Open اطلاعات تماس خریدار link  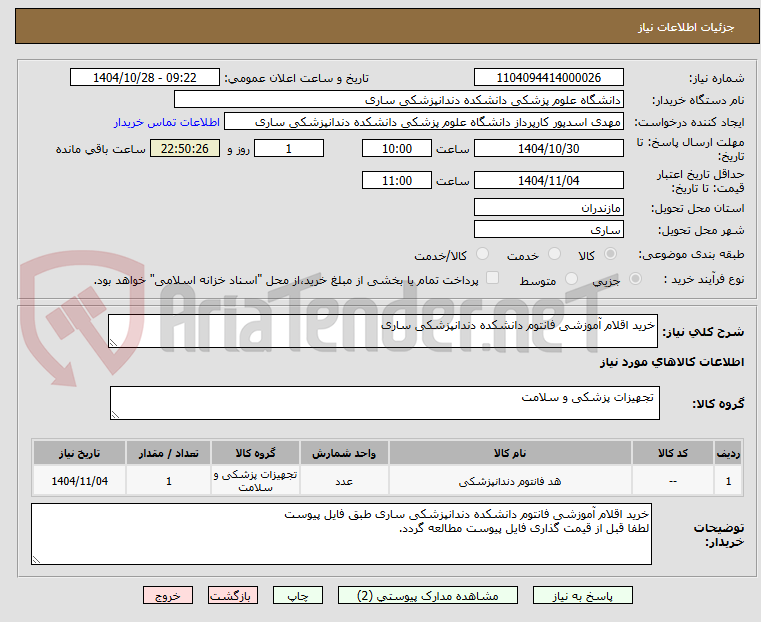click(x=167, y=122)
